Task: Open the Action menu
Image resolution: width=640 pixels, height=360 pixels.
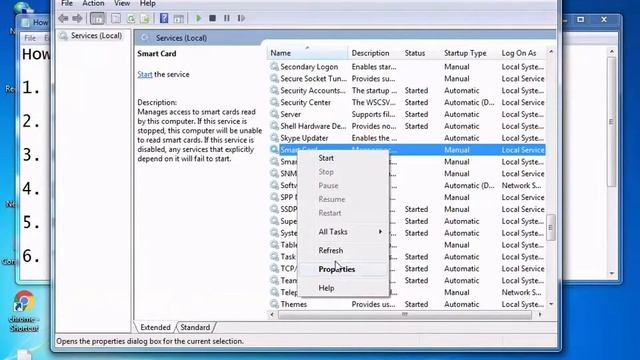Action: (93, 3)
